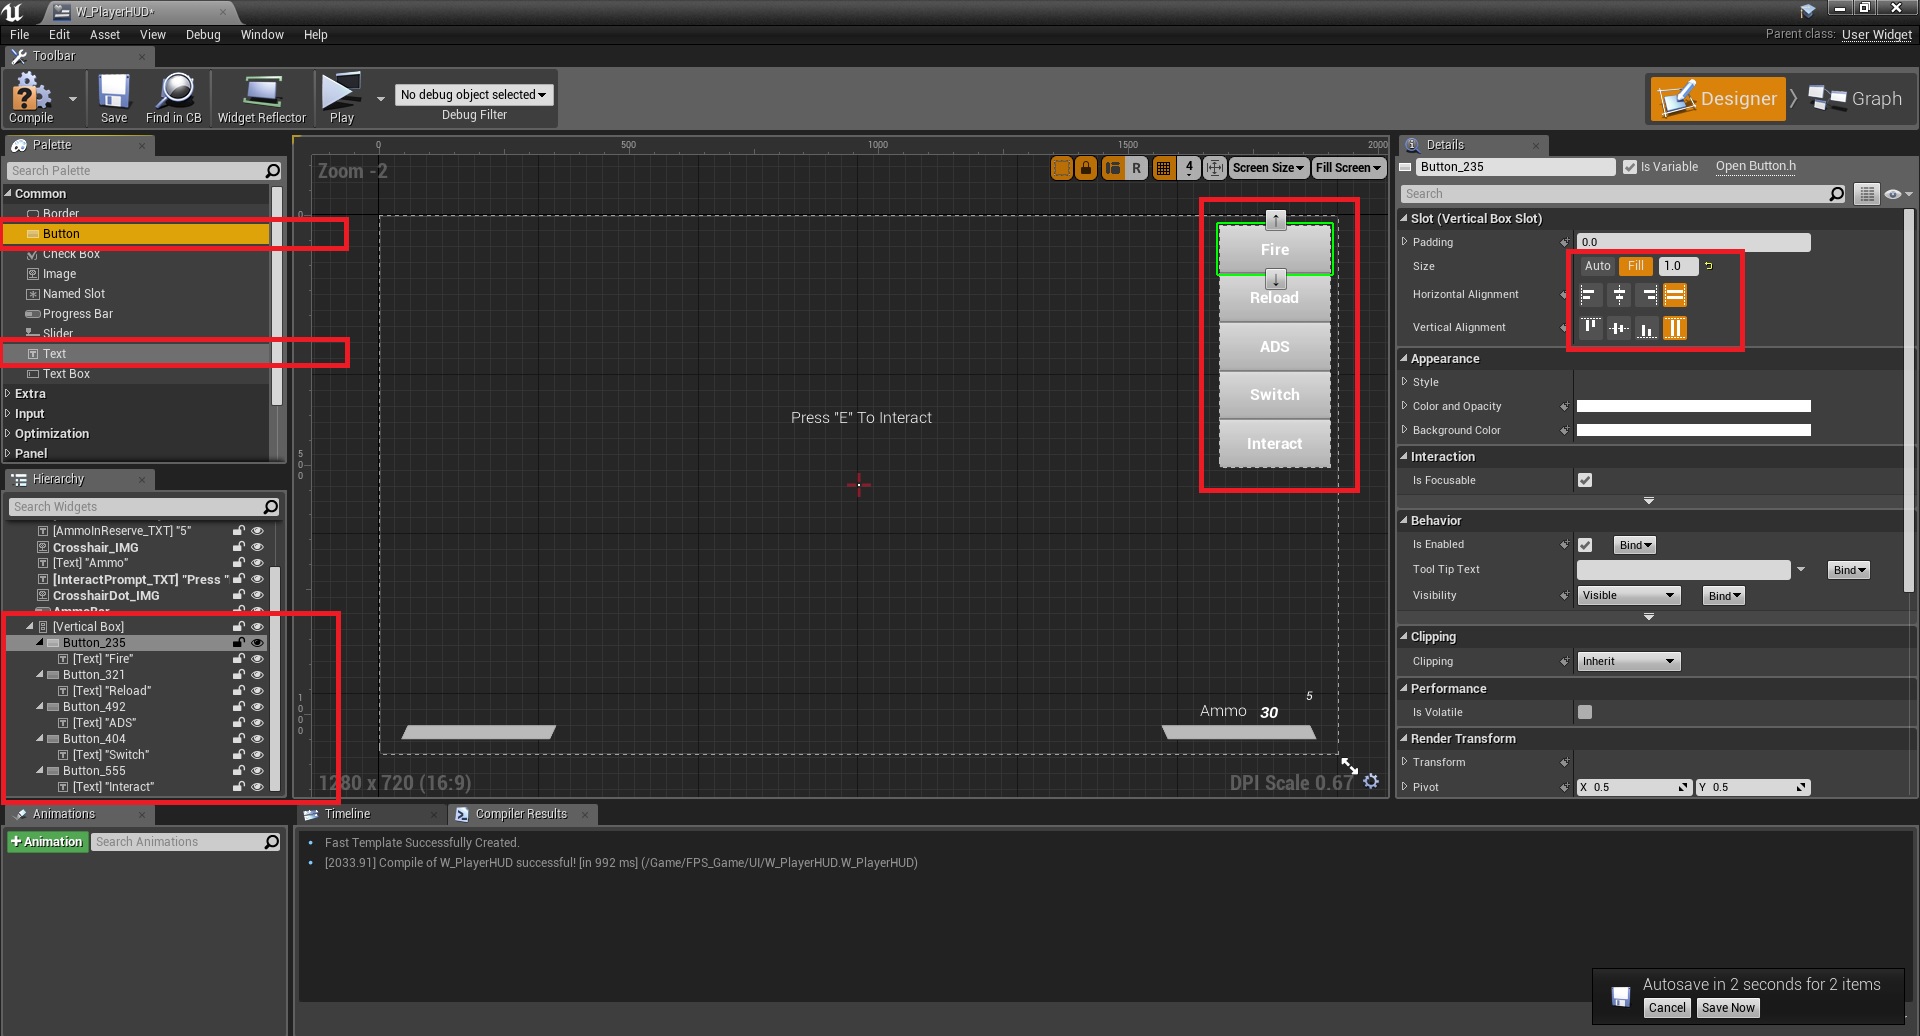Hide Button_321 using its eye icon
Viewport: 1920px width, 1036px height.
click(257, 675)
